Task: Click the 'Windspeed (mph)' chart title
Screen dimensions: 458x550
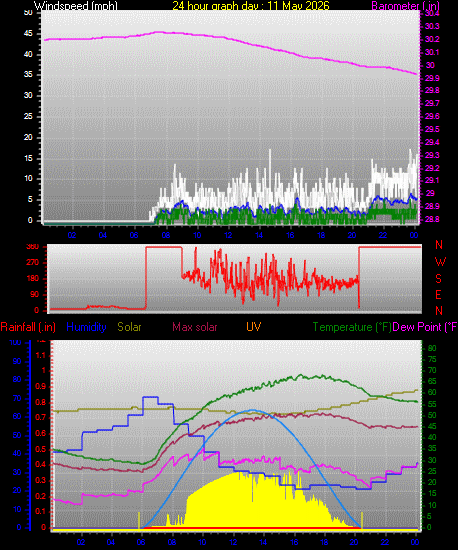Action: (75, 6)
